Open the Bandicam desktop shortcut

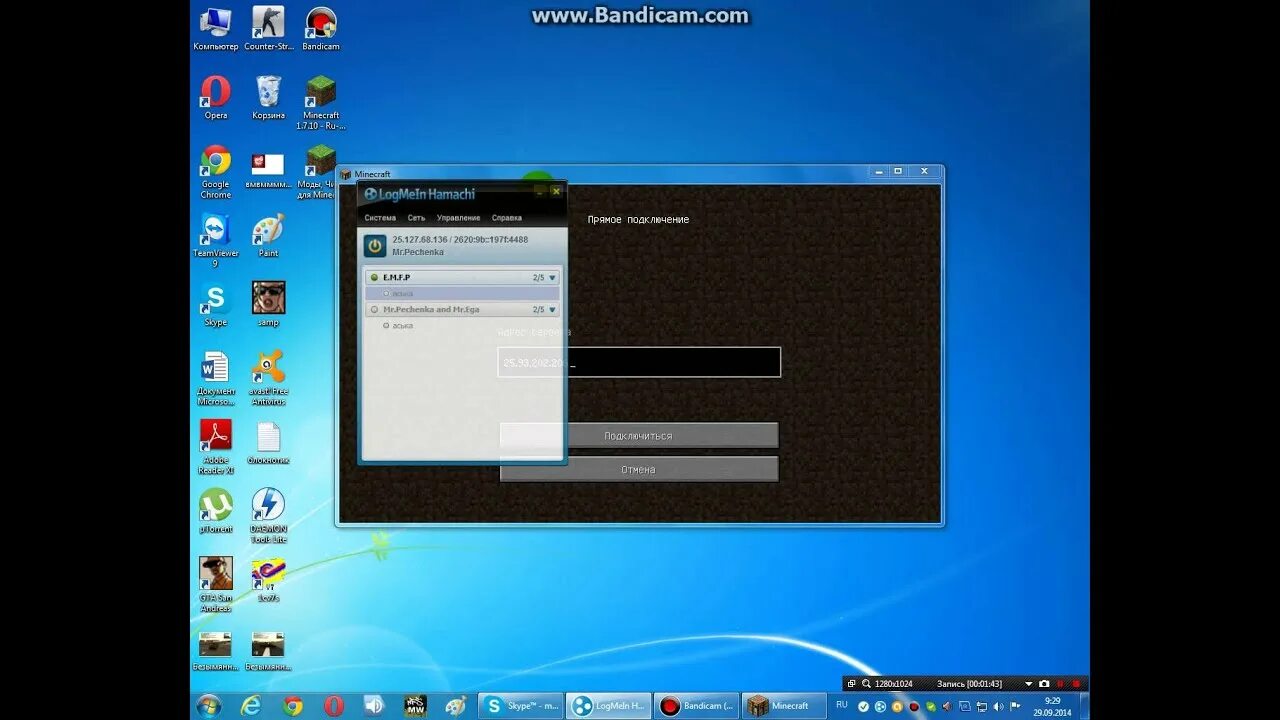tap(321, 29)
